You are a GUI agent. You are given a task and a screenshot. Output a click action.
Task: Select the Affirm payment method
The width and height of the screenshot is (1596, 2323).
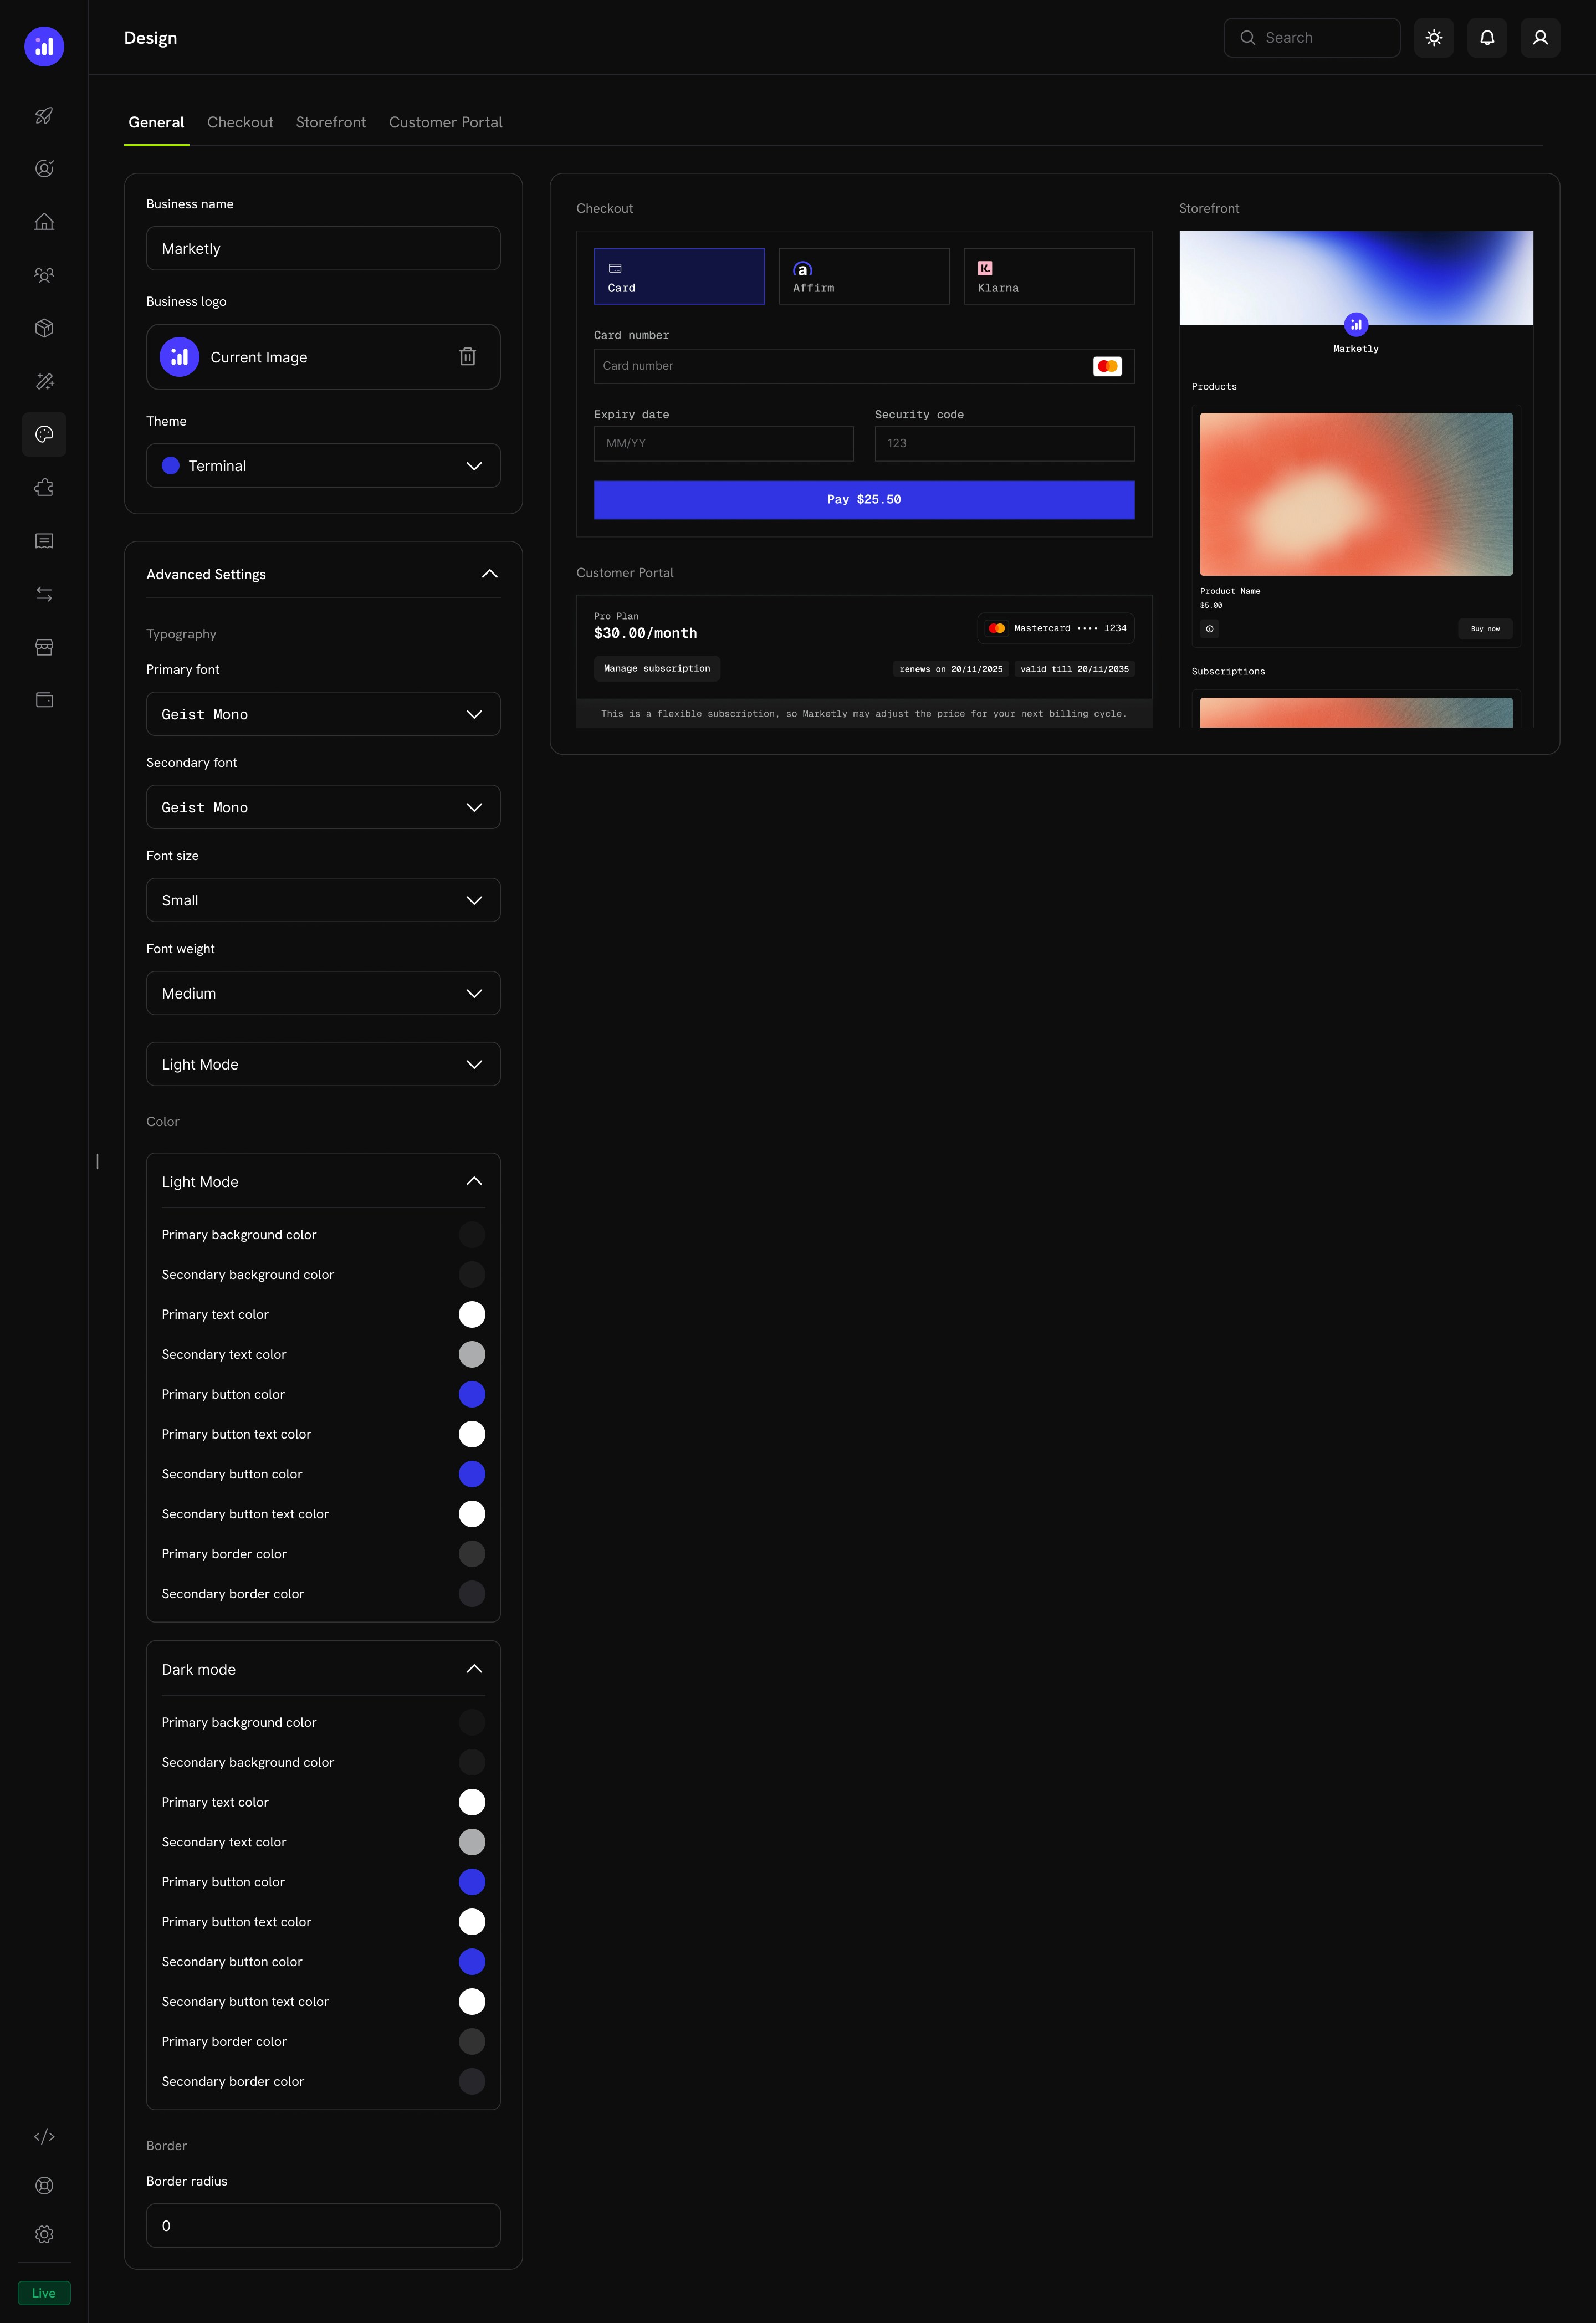point(864,276)
